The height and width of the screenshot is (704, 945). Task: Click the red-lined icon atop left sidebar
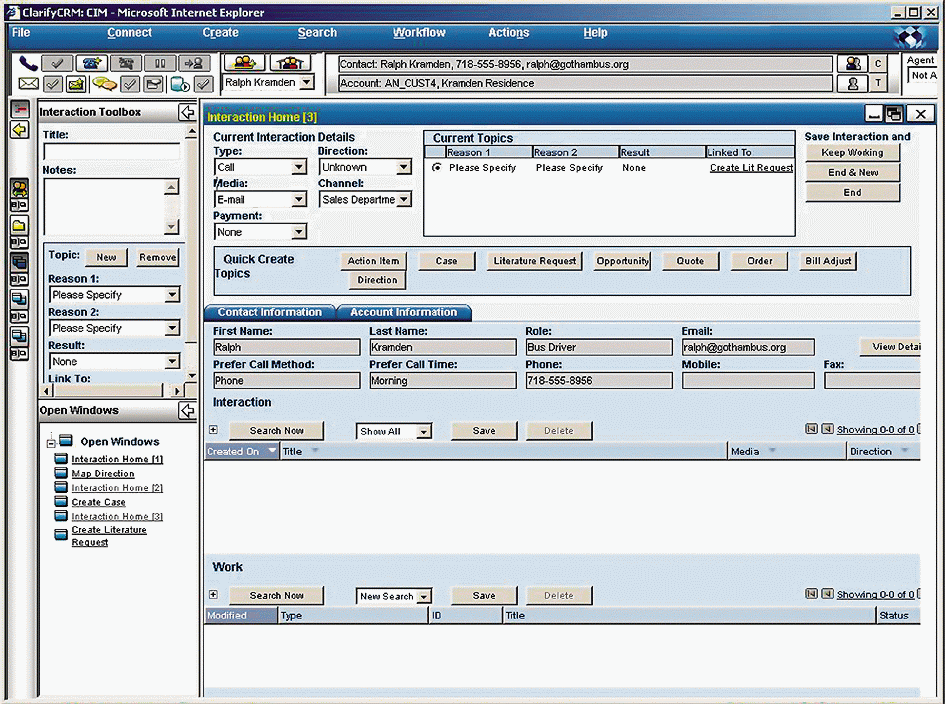20,109
